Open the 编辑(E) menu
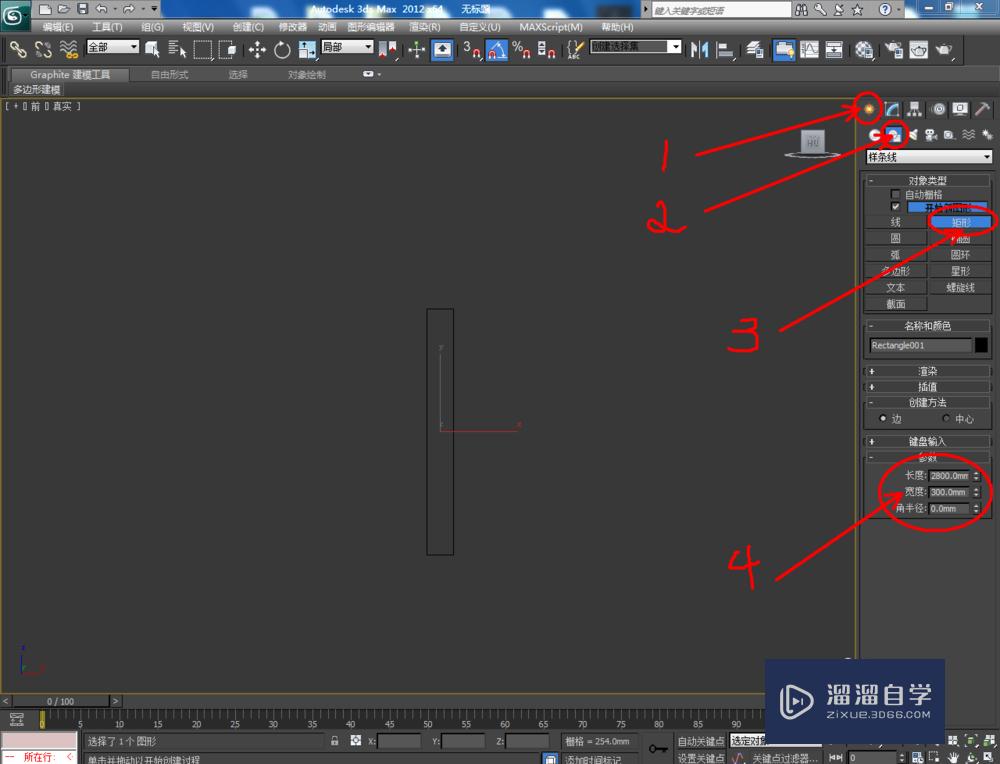Image resolution: width=1000 pixels, height=764 pixels. tap(57, 27)
